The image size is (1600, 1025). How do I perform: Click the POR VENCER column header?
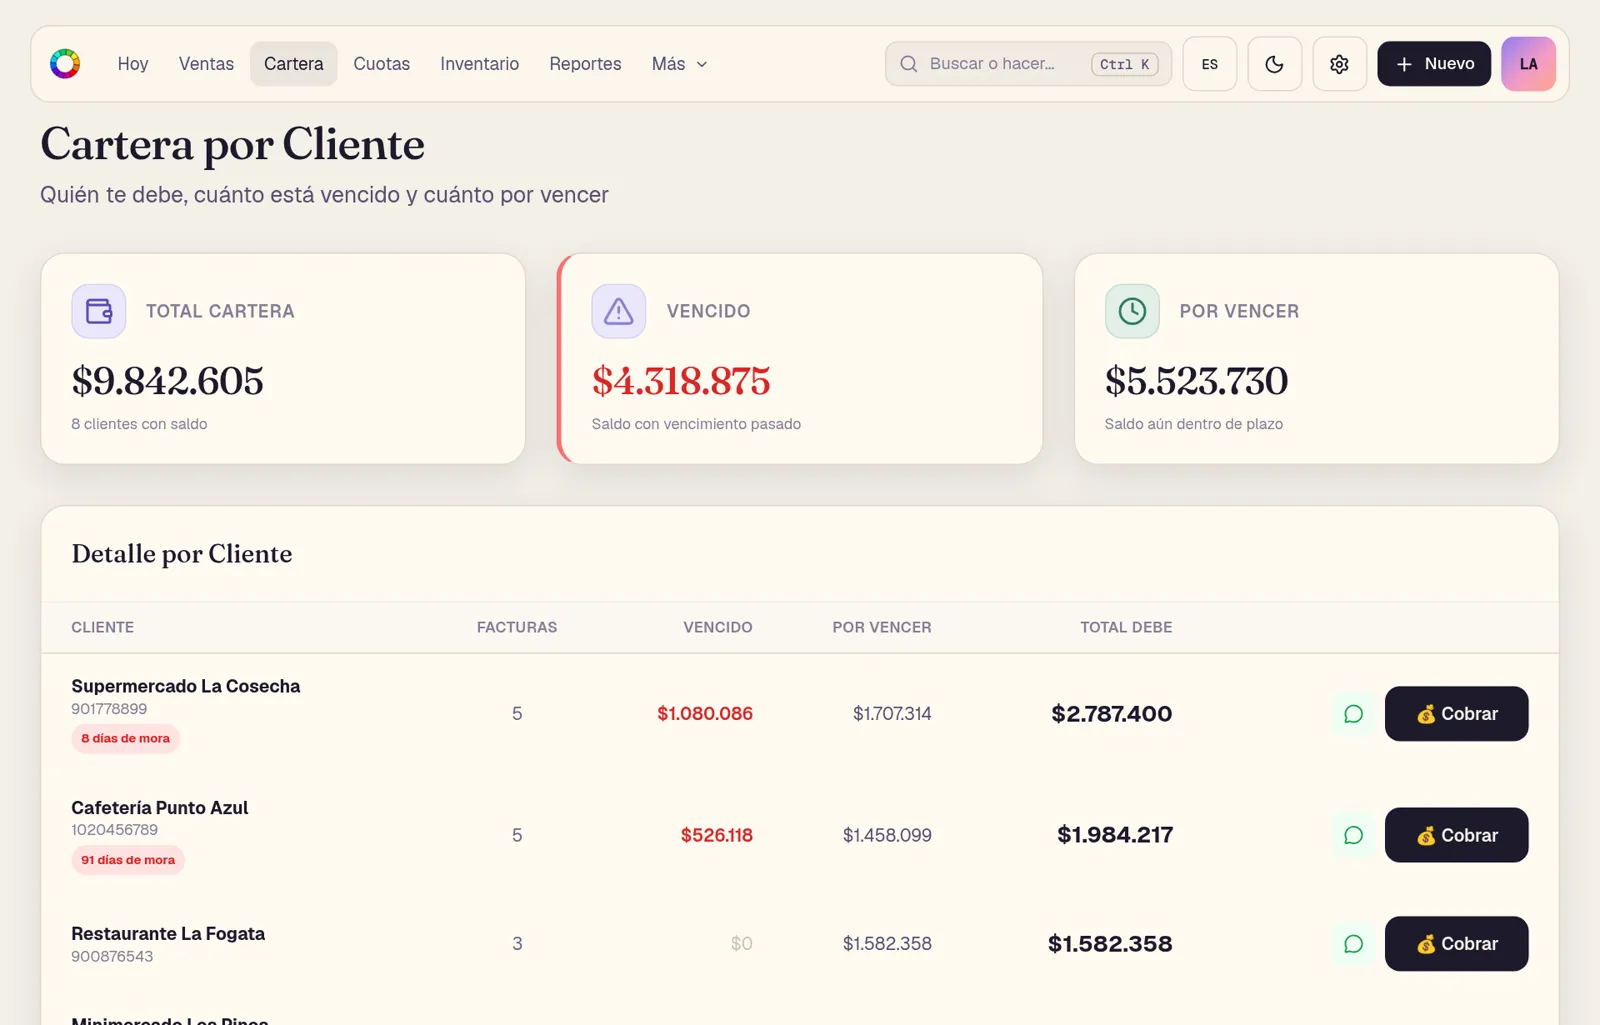(x=882, y=628)
